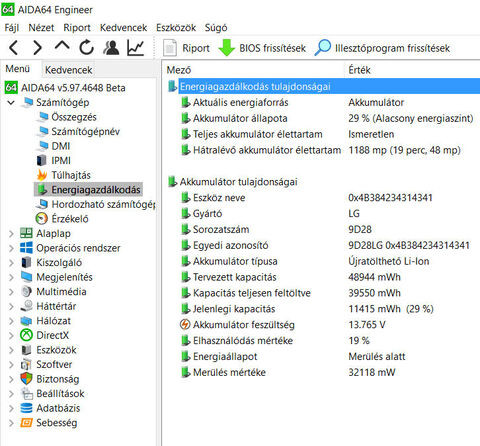The width and height of the screenshot is (480, 446).
Task: Click the Érzékelő gauge icon
Action: 42,219
